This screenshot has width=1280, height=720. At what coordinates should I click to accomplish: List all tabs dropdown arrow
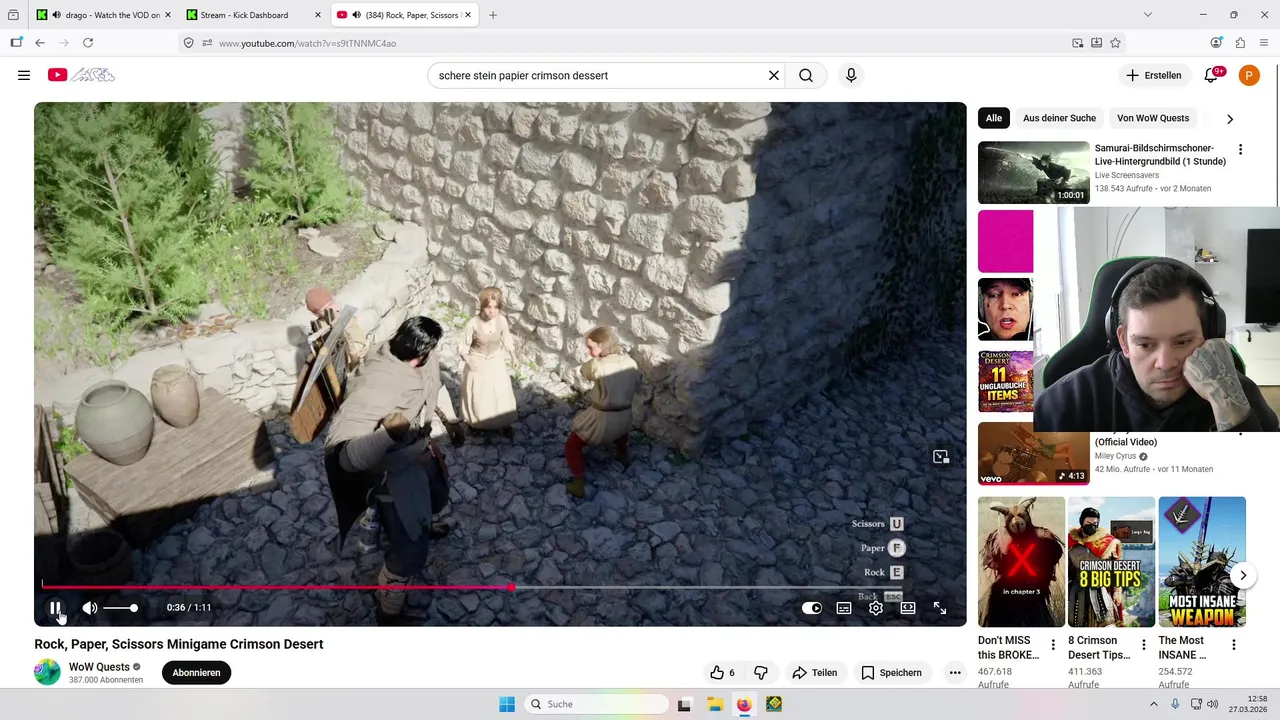tap(1147, 15)
